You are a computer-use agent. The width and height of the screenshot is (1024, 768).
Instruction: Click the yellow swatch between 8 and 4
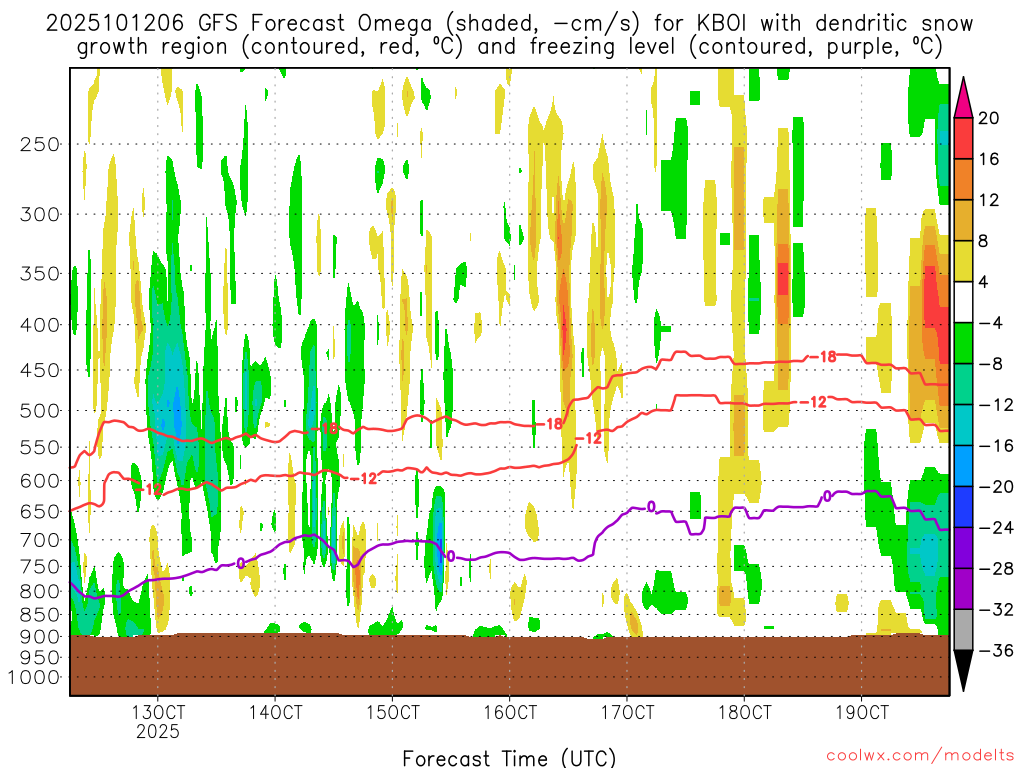(963, 261)
